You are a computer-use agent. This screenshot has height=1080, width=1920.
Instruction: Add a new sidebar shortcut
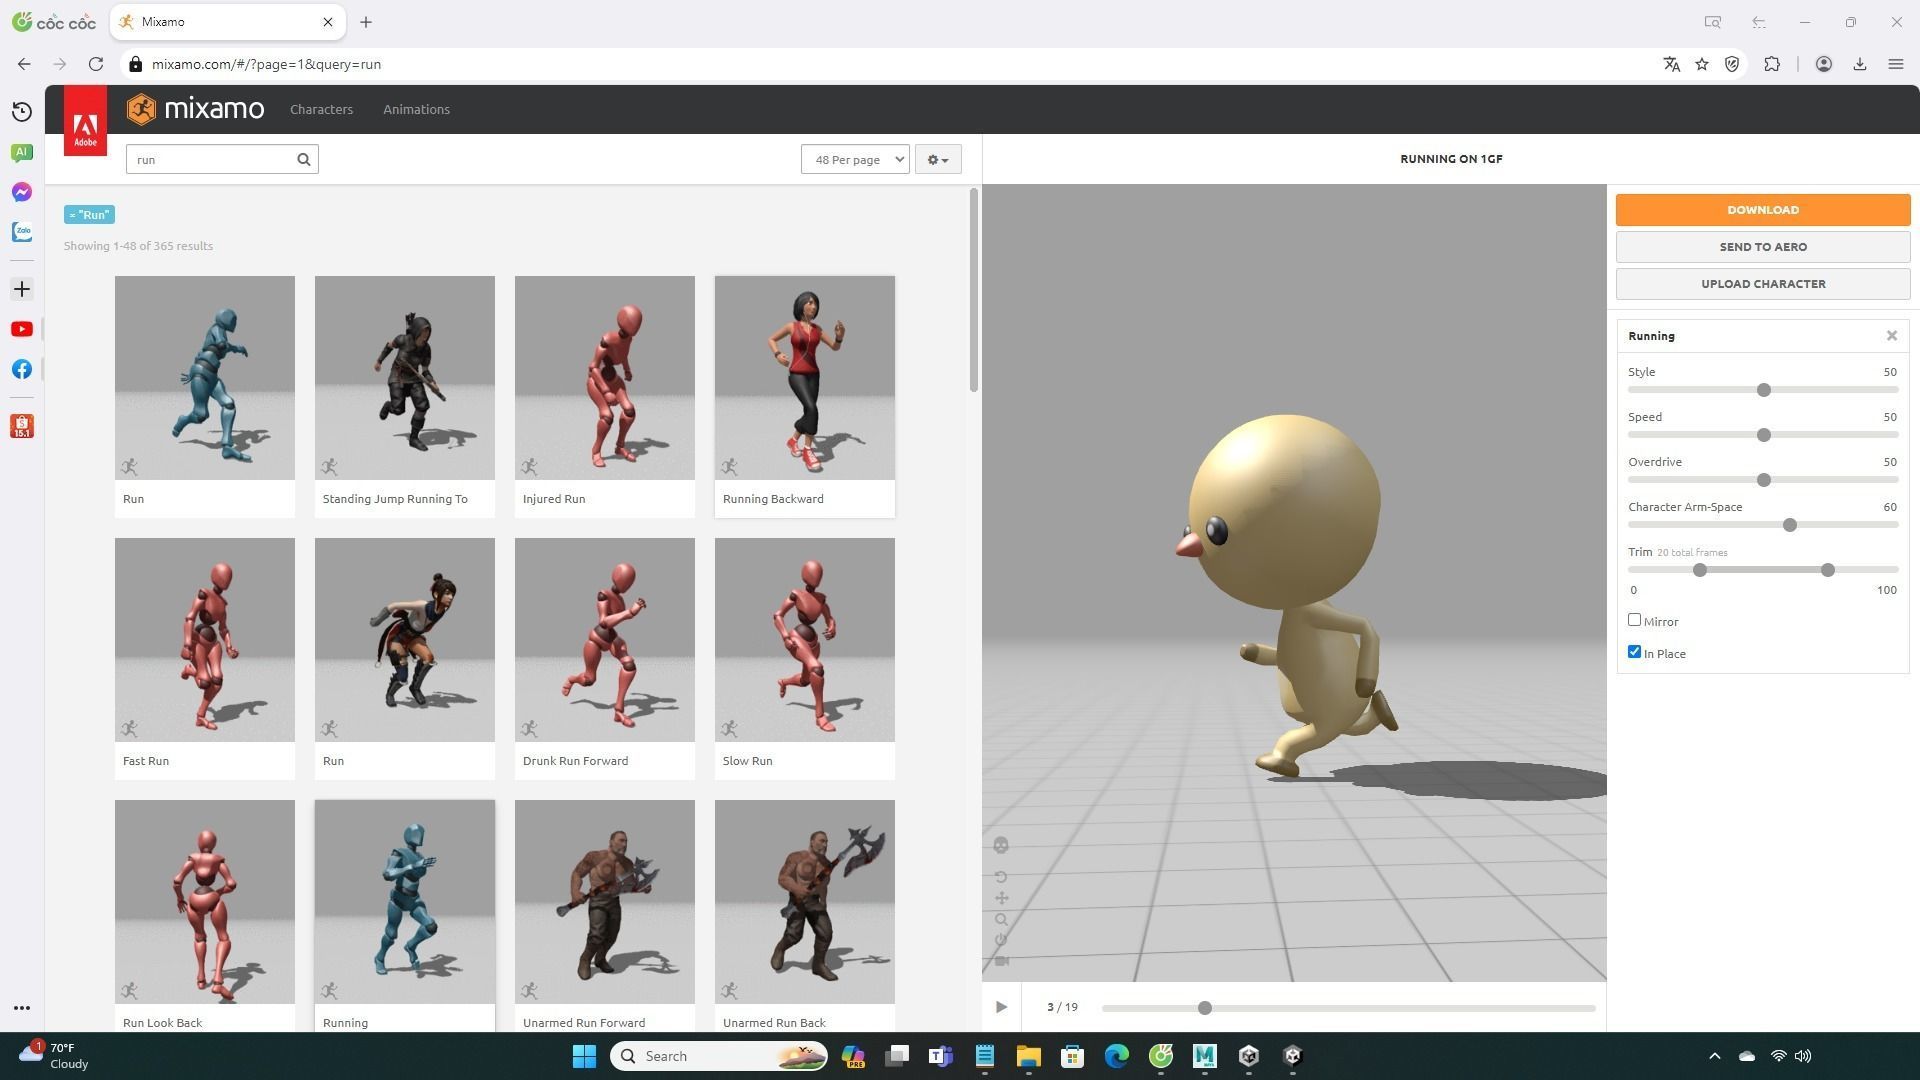click(22, 289)
